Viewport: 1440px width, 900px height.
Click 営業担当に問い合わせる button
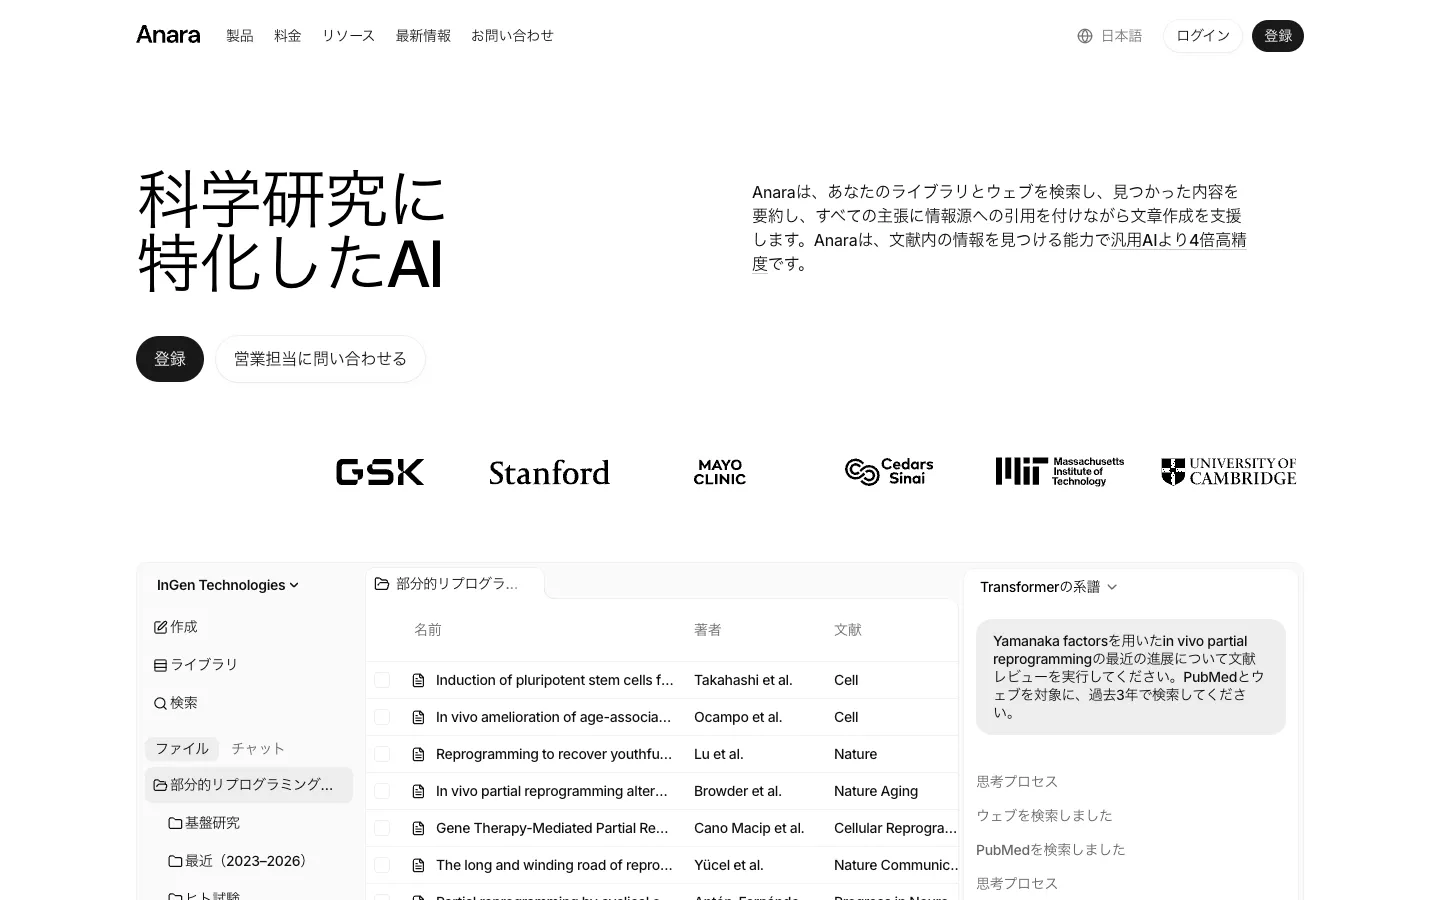(320, 359)
